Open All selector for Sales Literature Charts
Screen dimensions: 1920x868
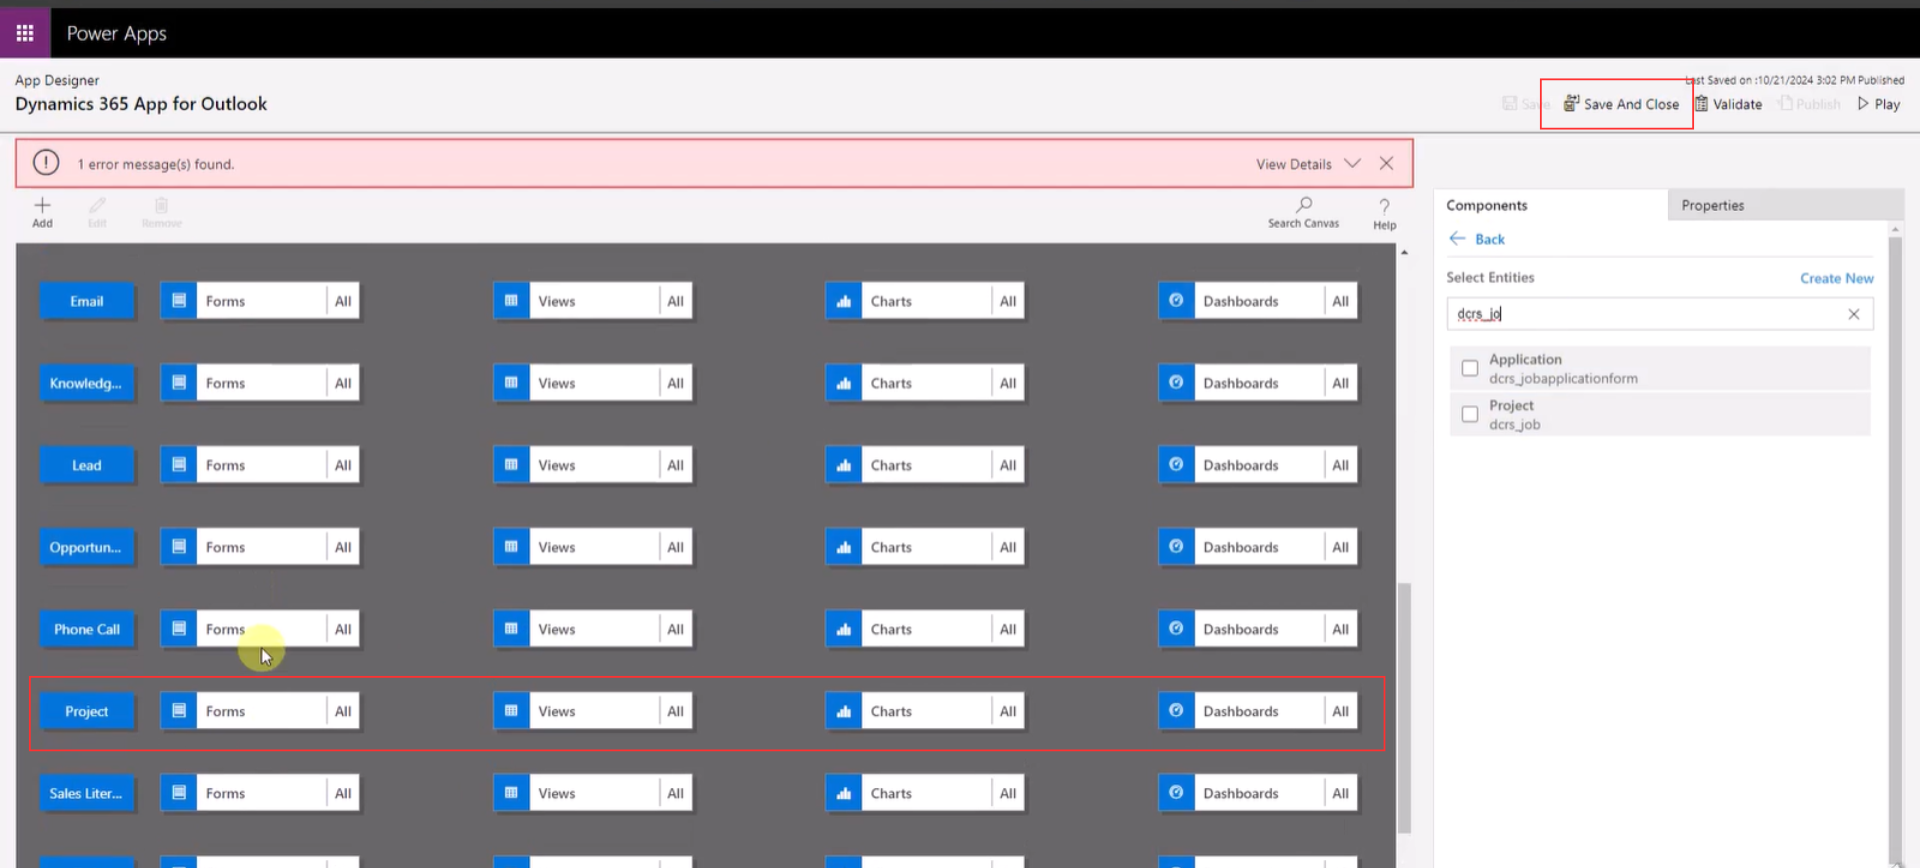[x=1008, y=793]
